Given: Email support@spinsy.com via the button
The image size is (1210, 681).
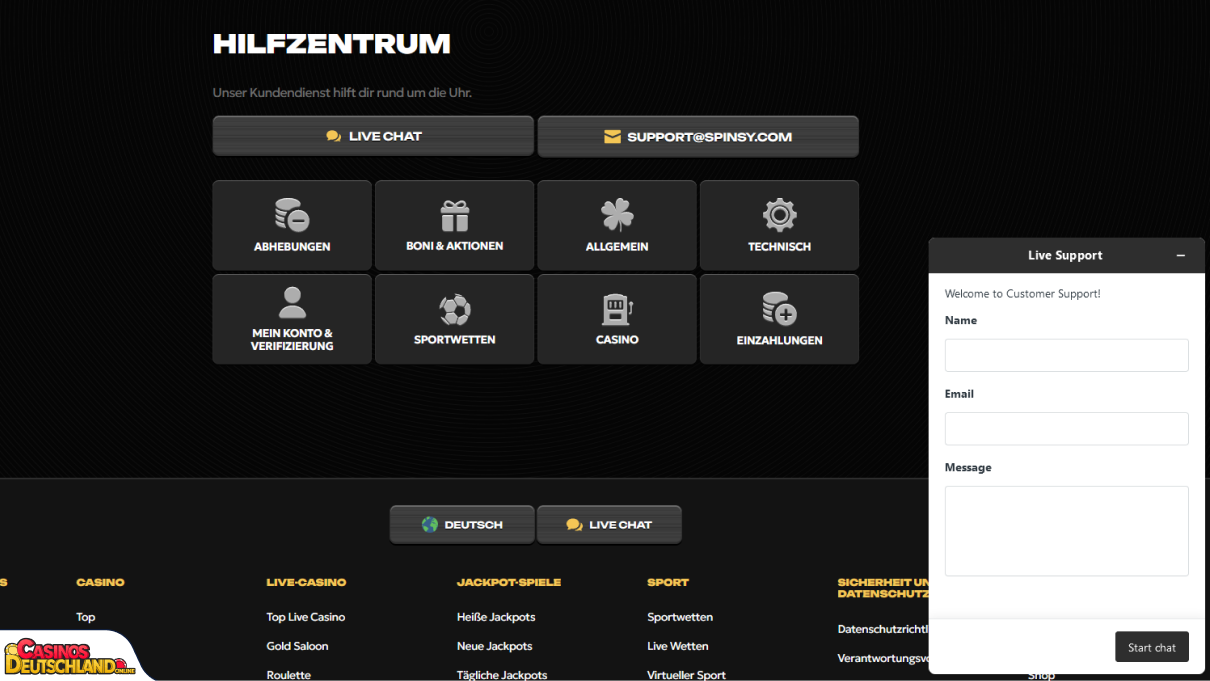Looking at the screenshot, I should tap(698, 136).
